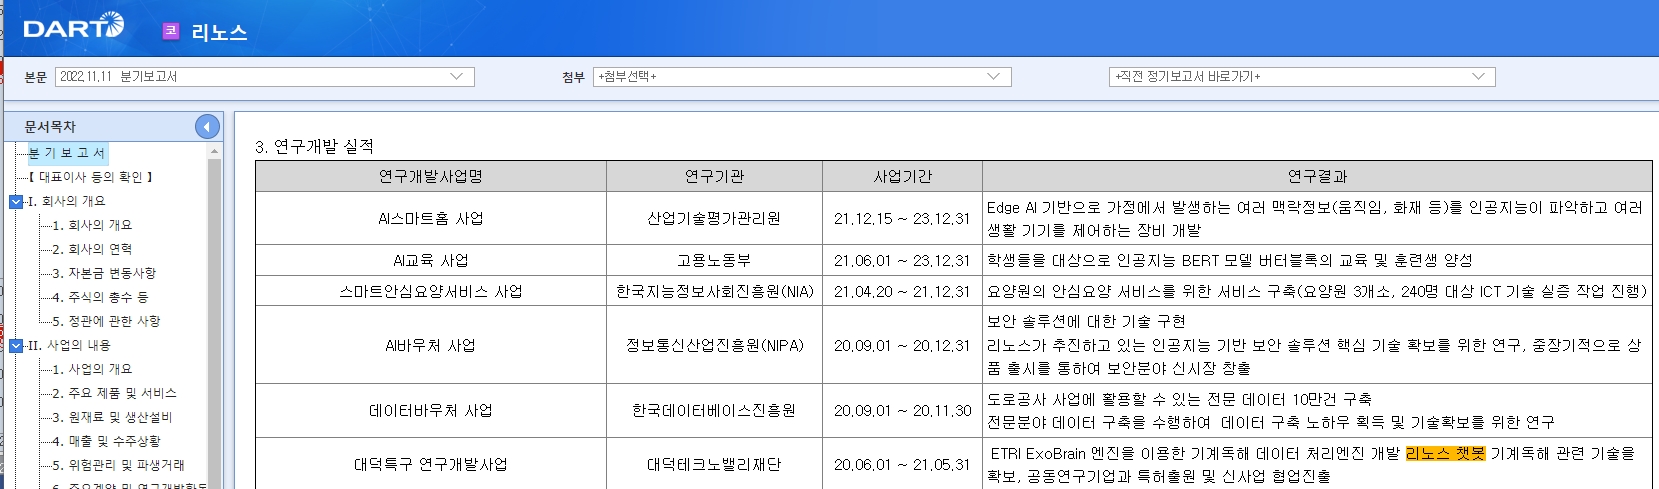This screenshot has height=489, width=1659.
Task: Click the 대덕테크노밸리재단 cell
Action: (x=714, y=464)
